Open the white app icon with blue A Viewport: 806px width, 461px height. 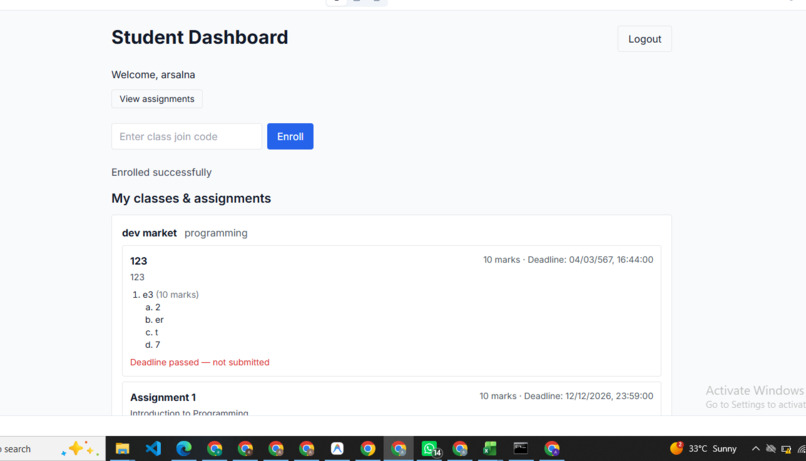point(337,449)
